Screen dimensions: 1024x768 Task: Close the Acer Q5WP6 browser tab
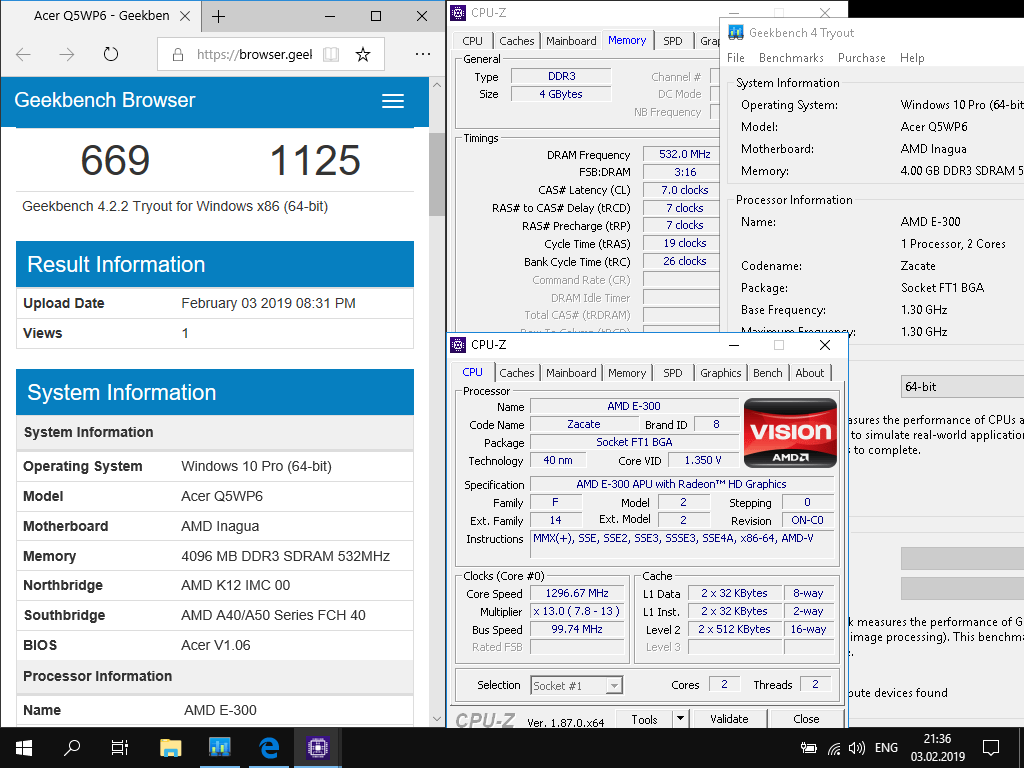tap(185, 16)
